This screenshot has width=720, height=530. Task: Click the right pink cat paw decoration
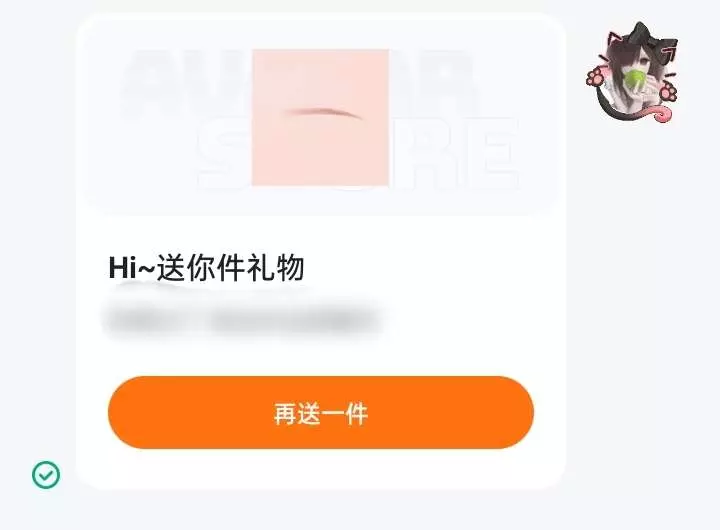click(668, 92)
